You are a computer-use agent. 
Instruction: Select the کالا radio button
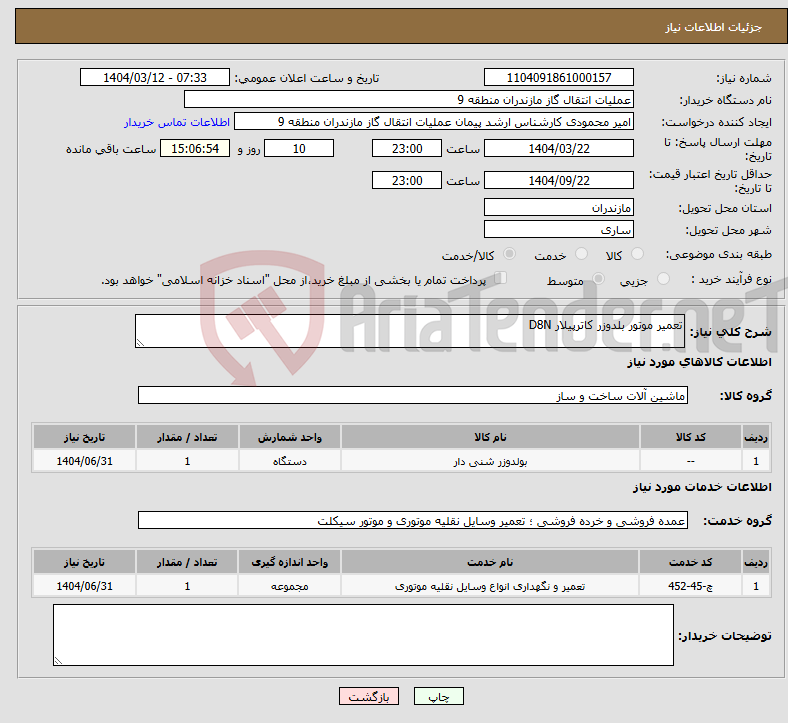(x=637, y=254)
